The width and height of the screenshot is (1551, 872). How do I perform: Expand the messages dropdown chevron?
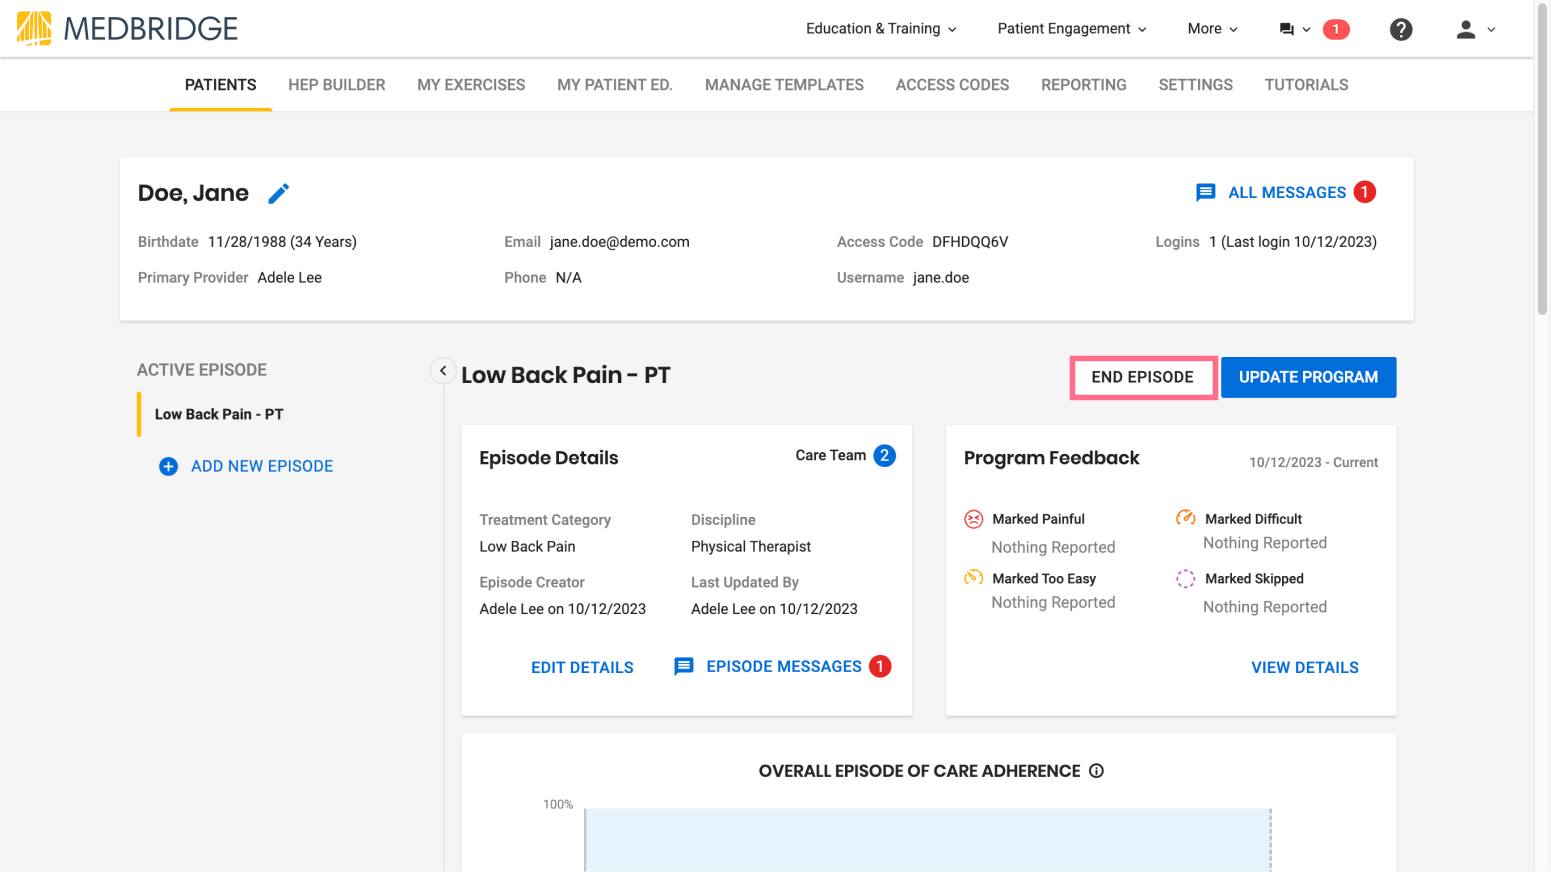1306,30
